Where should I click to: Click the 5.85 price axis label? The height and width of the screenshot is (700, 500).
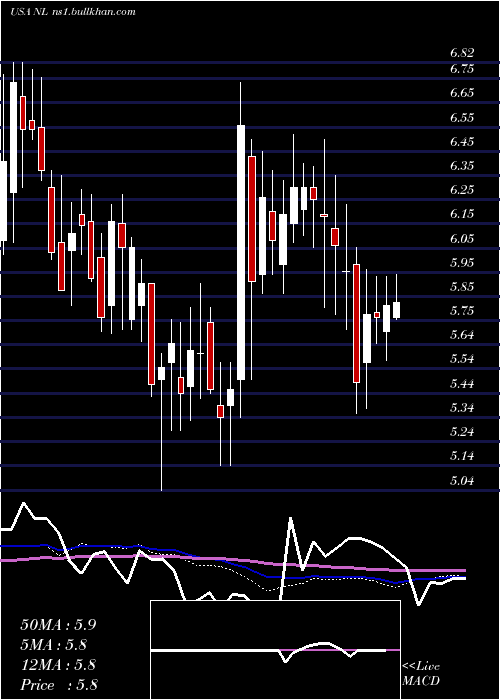coord(462,287)
